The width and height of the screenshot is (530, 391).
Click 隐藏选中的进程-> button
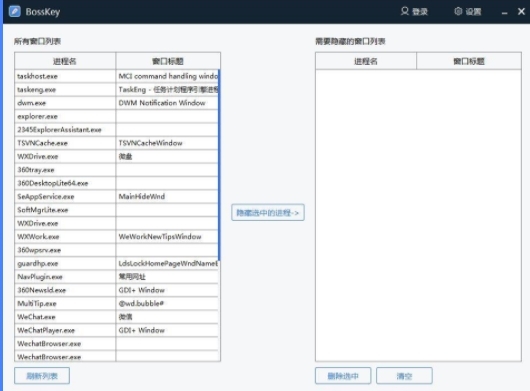click(x=268, y=213)
